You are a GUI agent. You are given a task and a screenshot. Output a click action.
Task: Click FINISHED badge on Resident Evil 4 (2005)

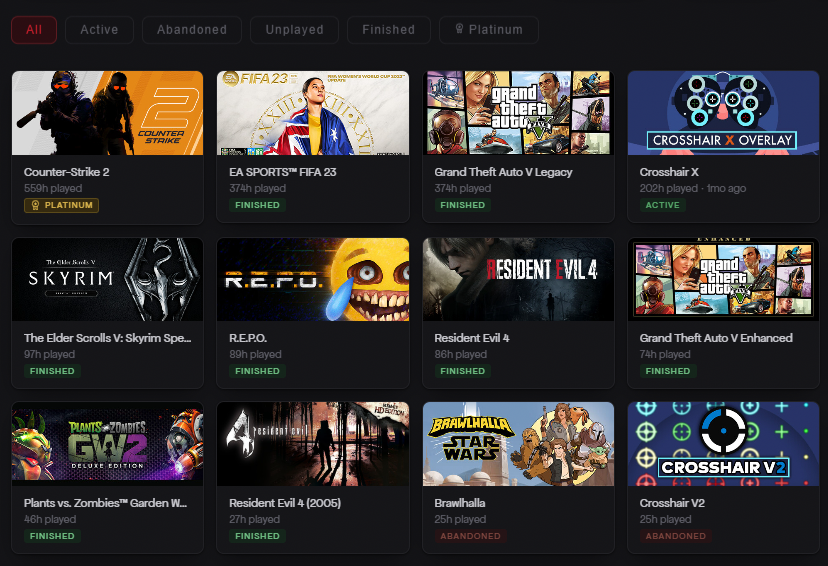(257, 536)
